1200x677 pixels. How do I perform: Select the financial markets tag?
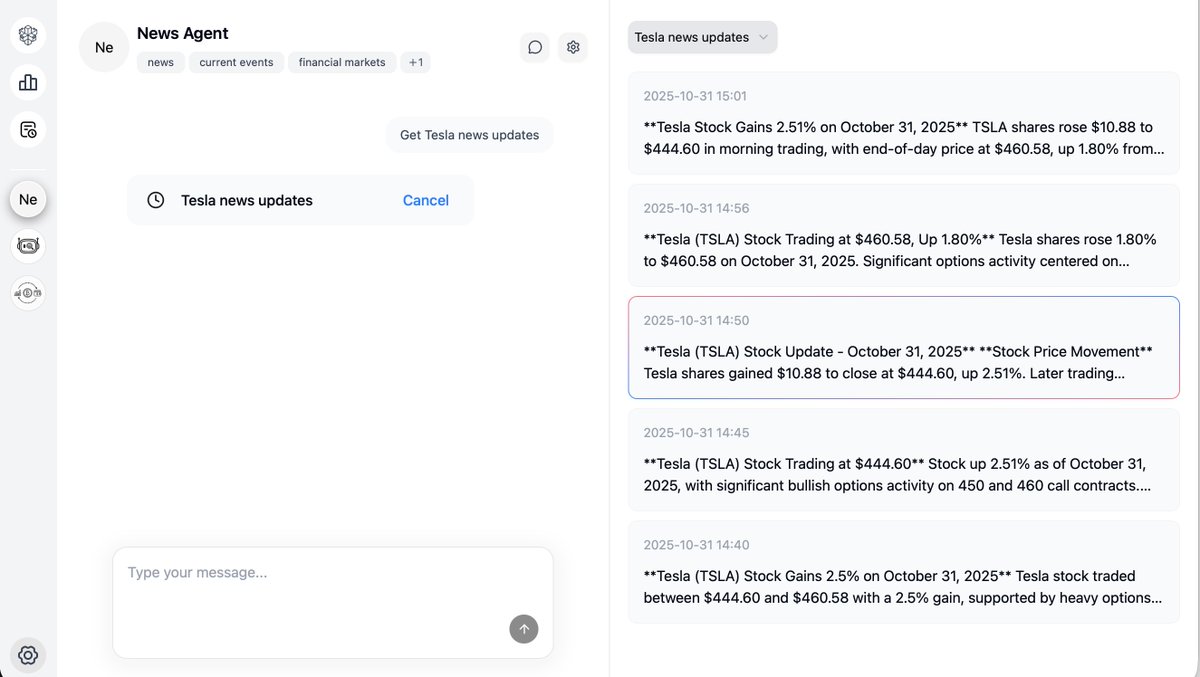click(342, 62)
